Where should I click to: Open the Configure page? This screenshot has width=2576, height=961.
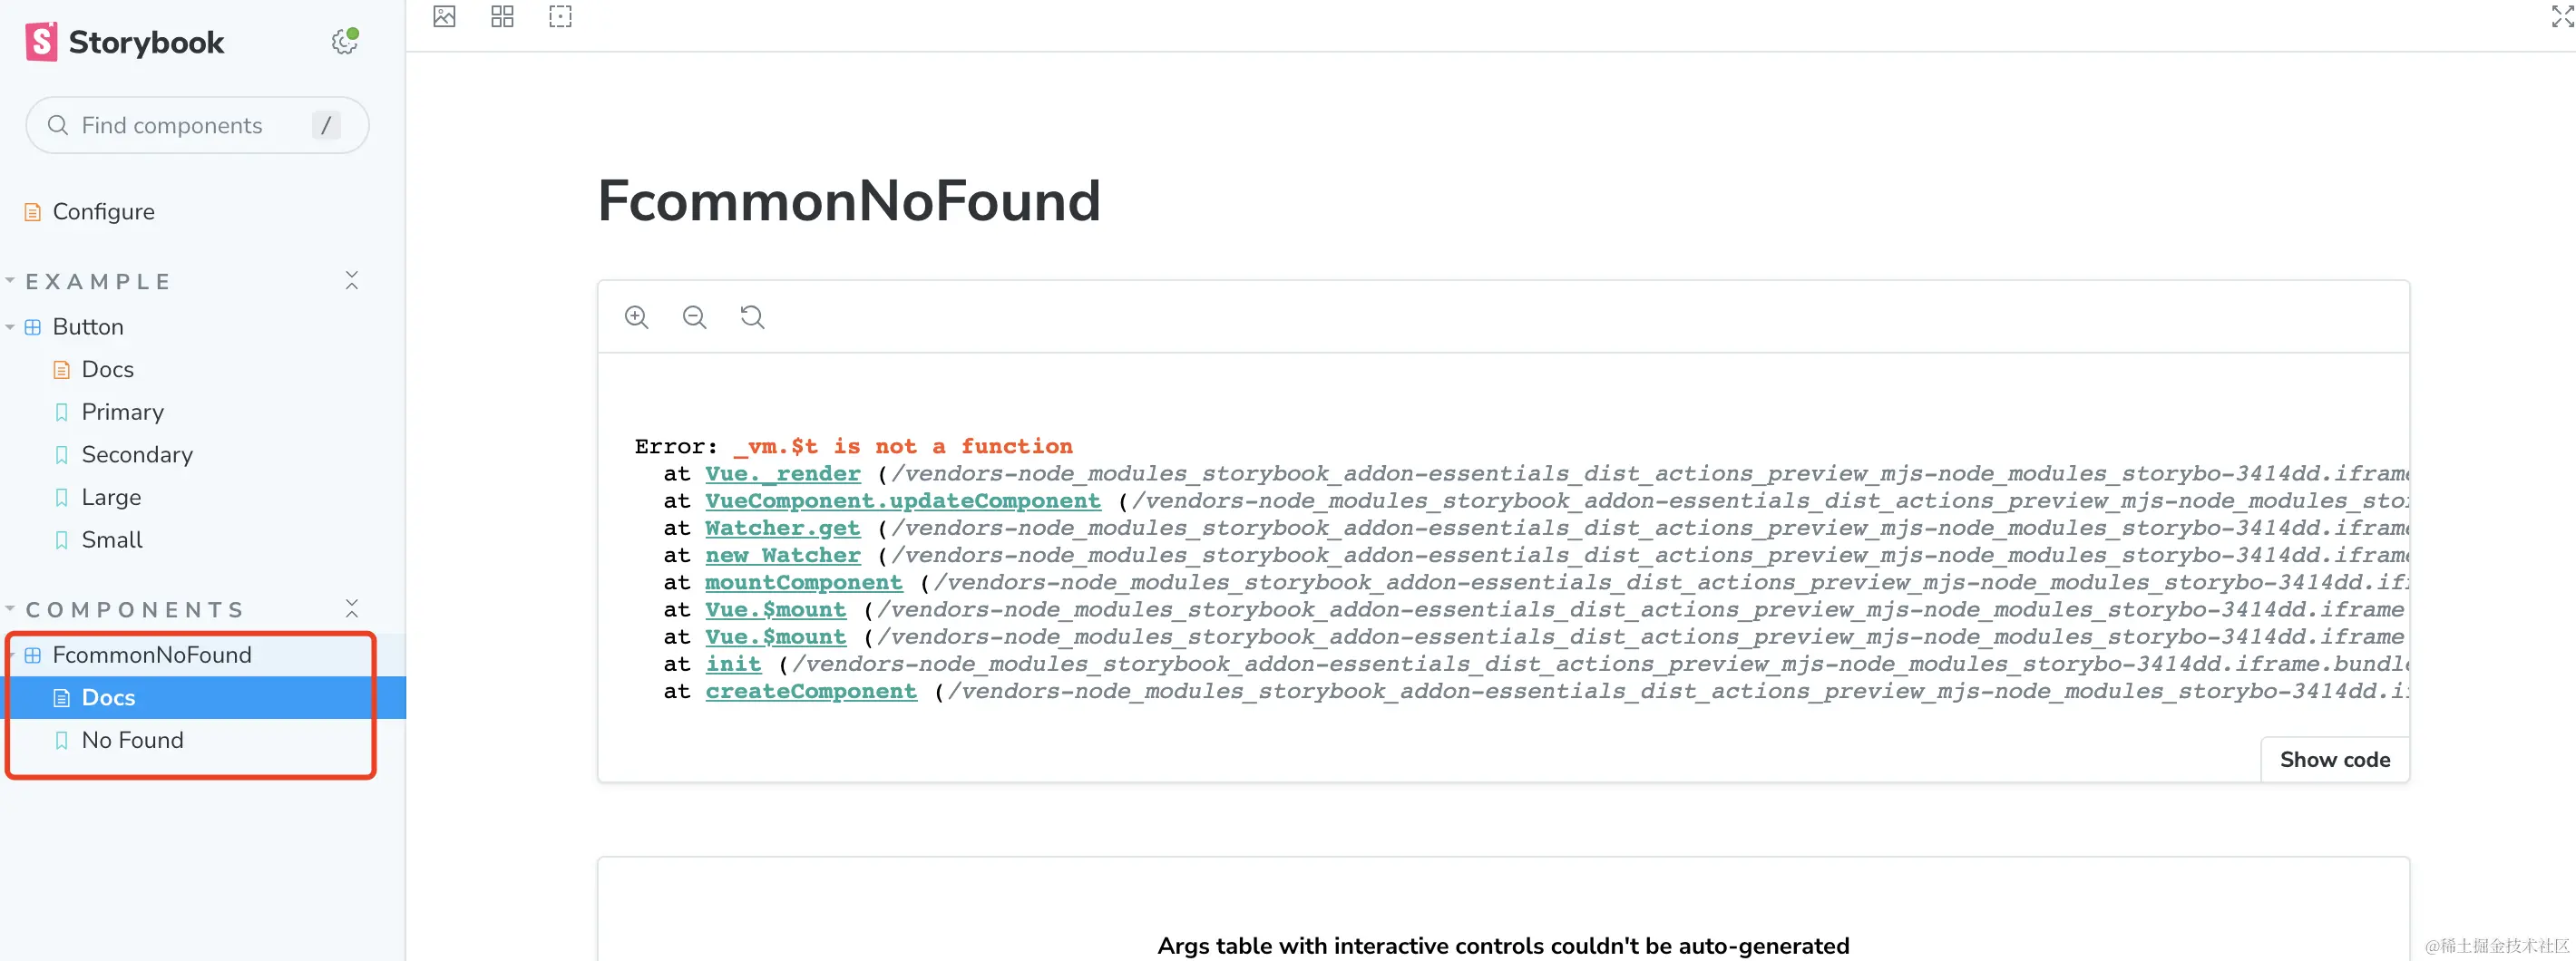point(103,212)
